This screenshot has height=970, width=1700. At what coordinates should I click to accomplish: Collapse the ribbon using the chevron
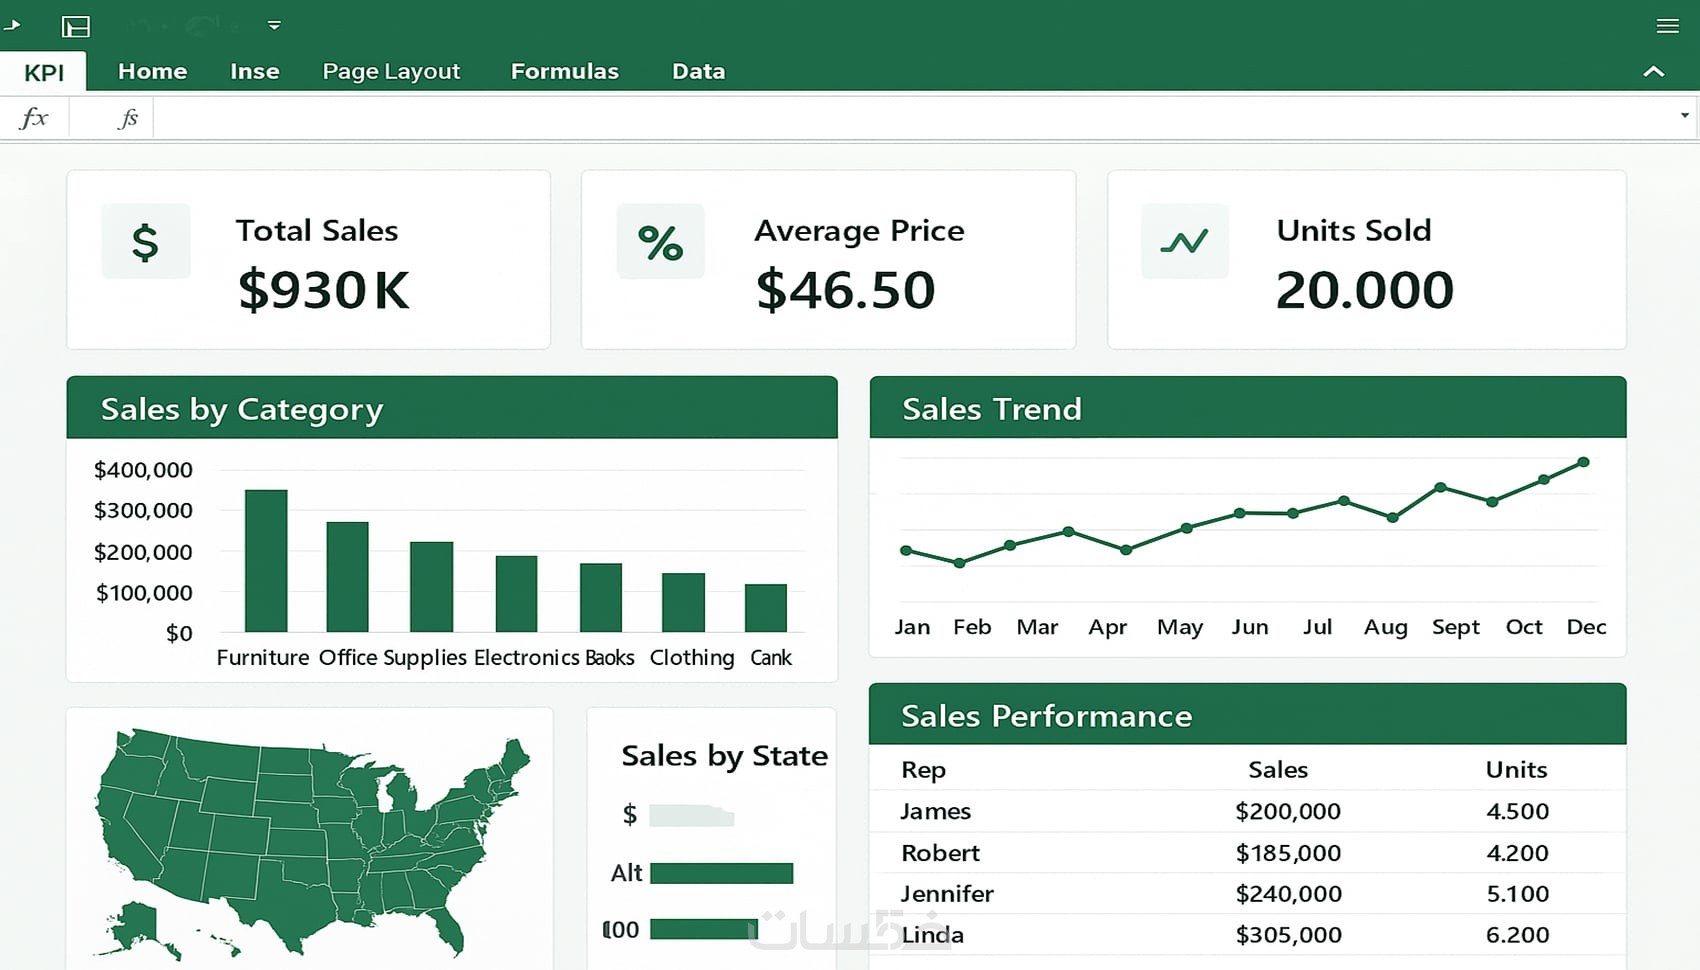pos(1654,71)
